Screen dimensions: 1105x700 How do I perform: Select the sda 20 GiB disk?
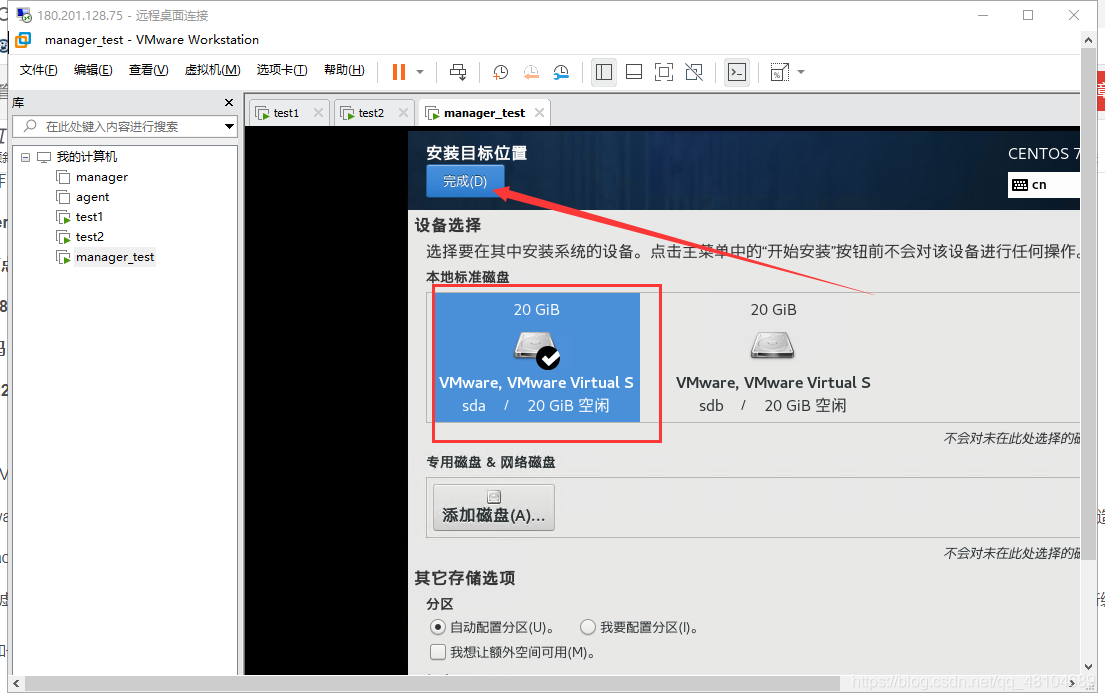pyautogui.click(x=536, y=357)
